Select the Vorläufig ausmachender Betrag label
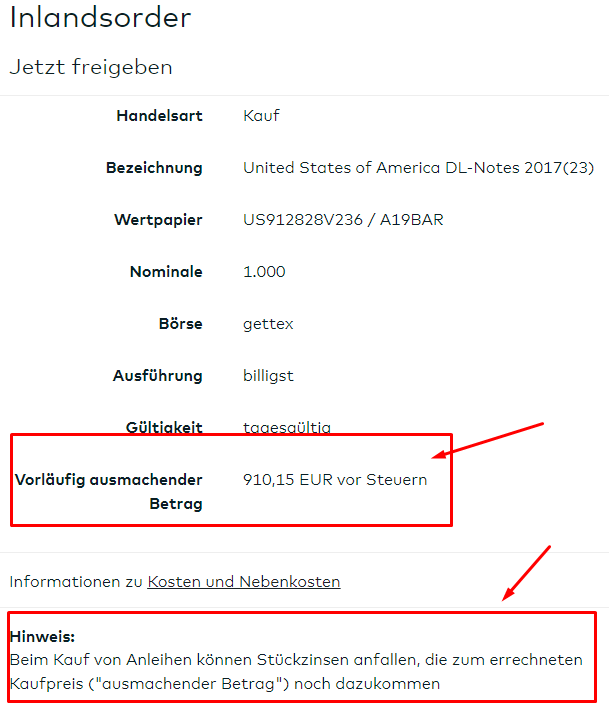The height and width of the screenshot is (710, 609). [x=109, y=491]
